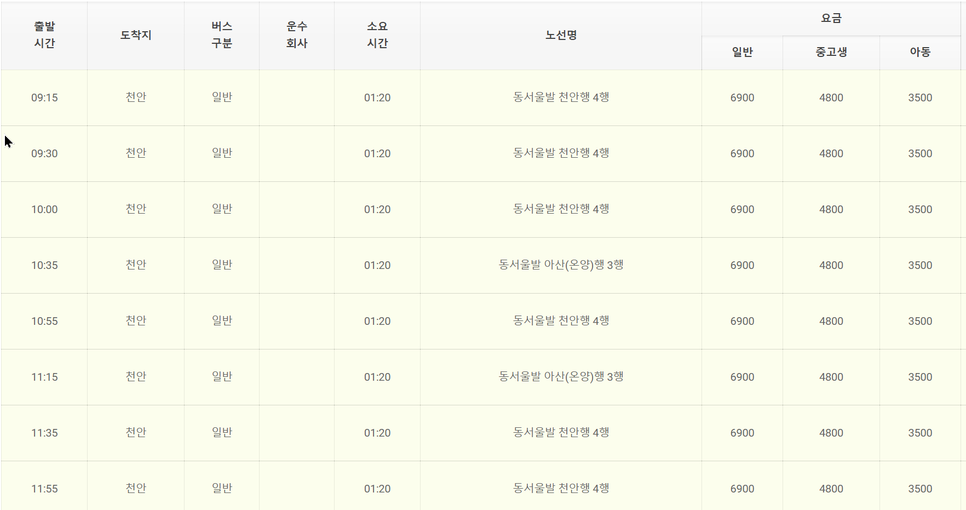Click the 아동 fare sub-header
Viewport: 966px width, 510px height.
pos(920,52)
